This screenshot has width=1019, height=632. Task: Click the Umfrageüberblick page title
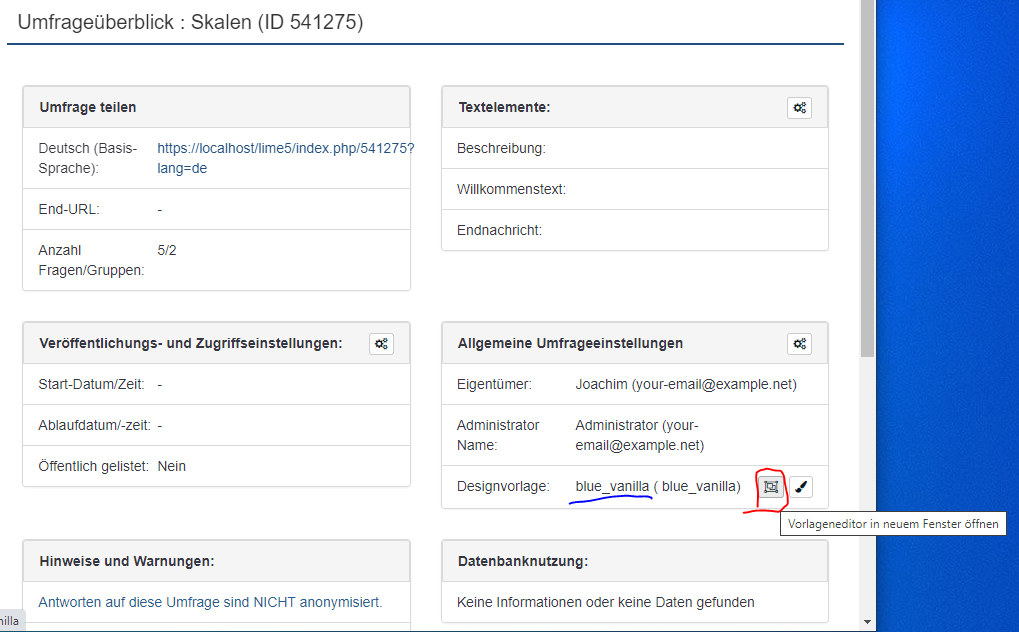pyautogui.click(x=190, y=22)
